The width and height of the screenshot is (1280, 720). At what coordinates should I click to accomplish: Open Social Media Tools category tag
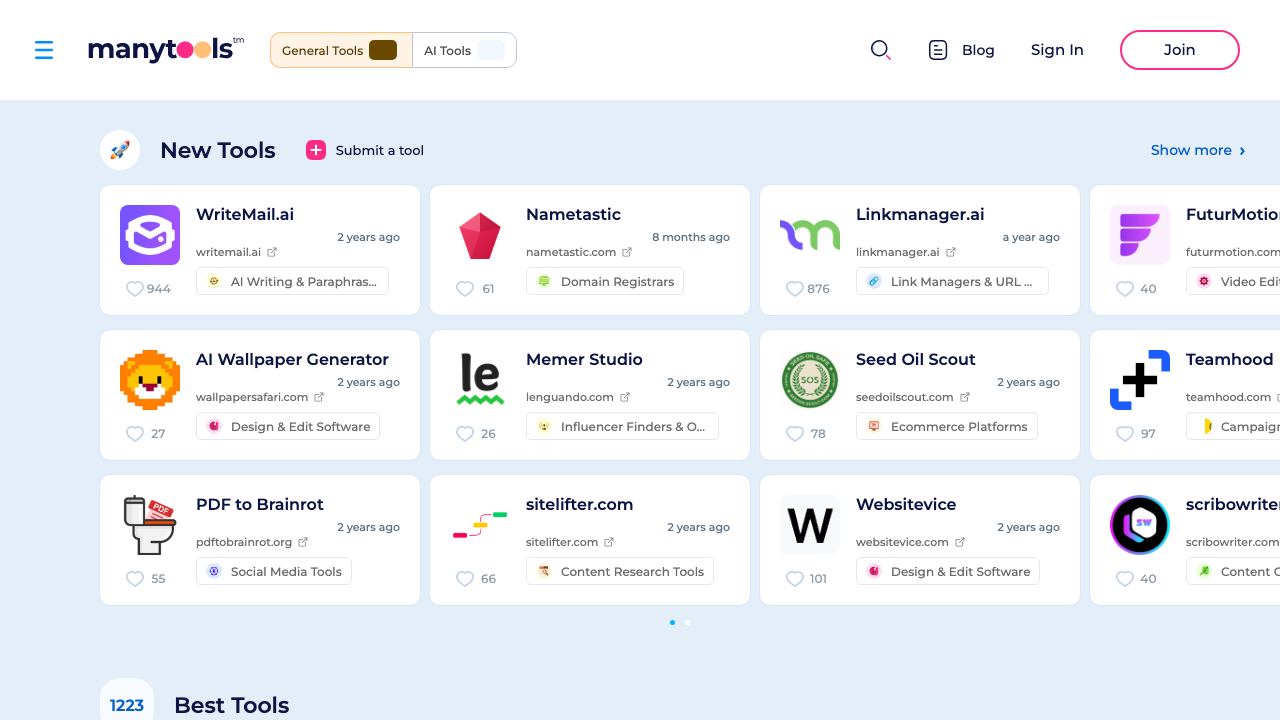click(x=274, y=571)
